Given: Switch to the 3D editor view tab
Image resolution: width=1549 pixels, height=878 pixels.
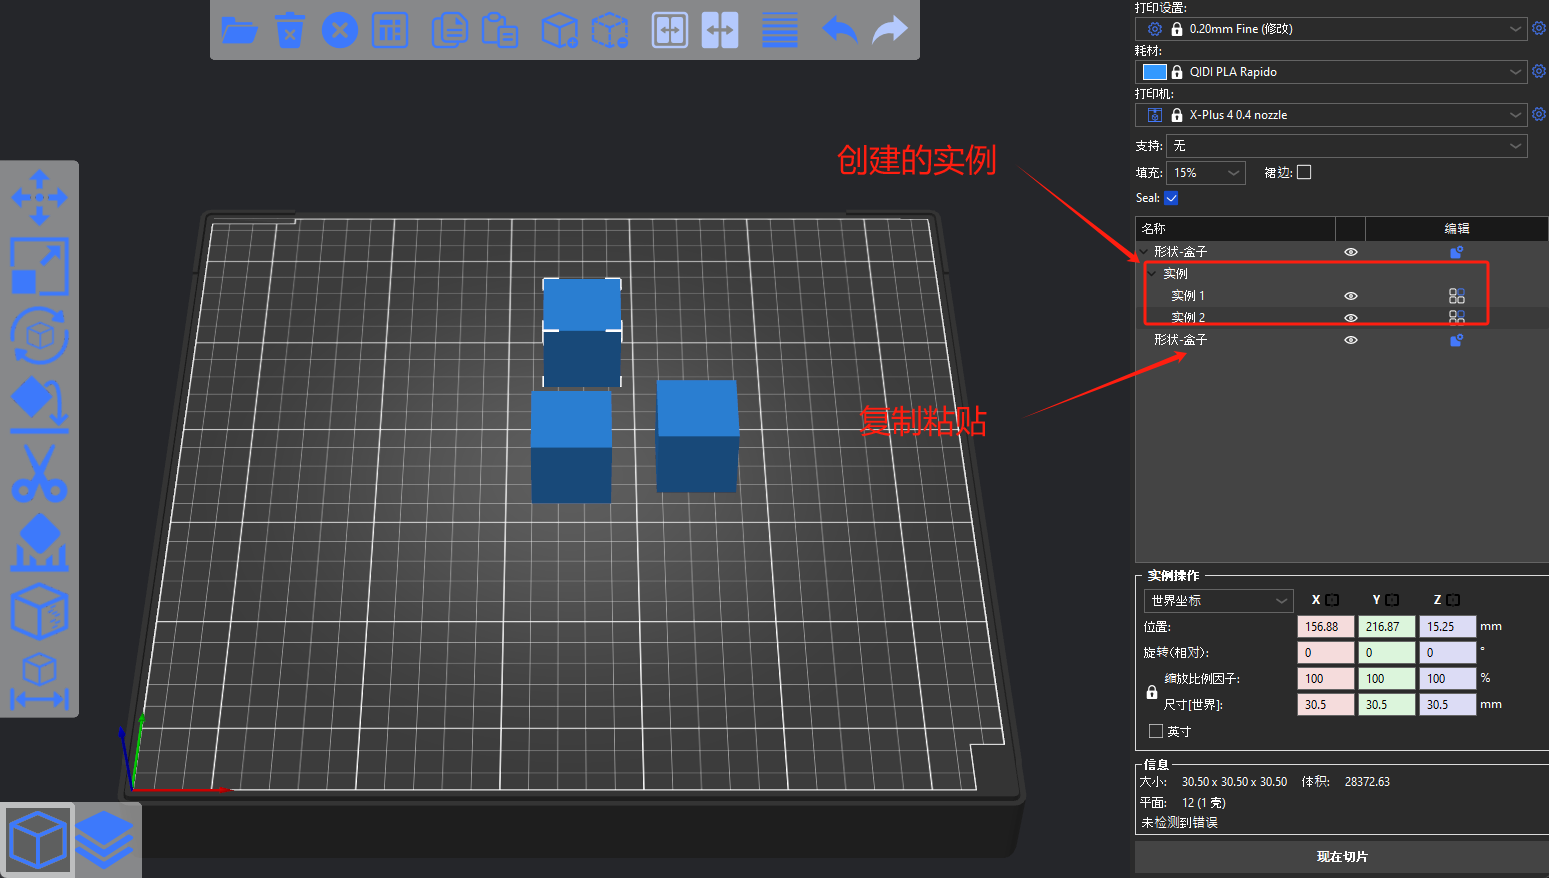Looking at the screenshot, I should [38, 841].
